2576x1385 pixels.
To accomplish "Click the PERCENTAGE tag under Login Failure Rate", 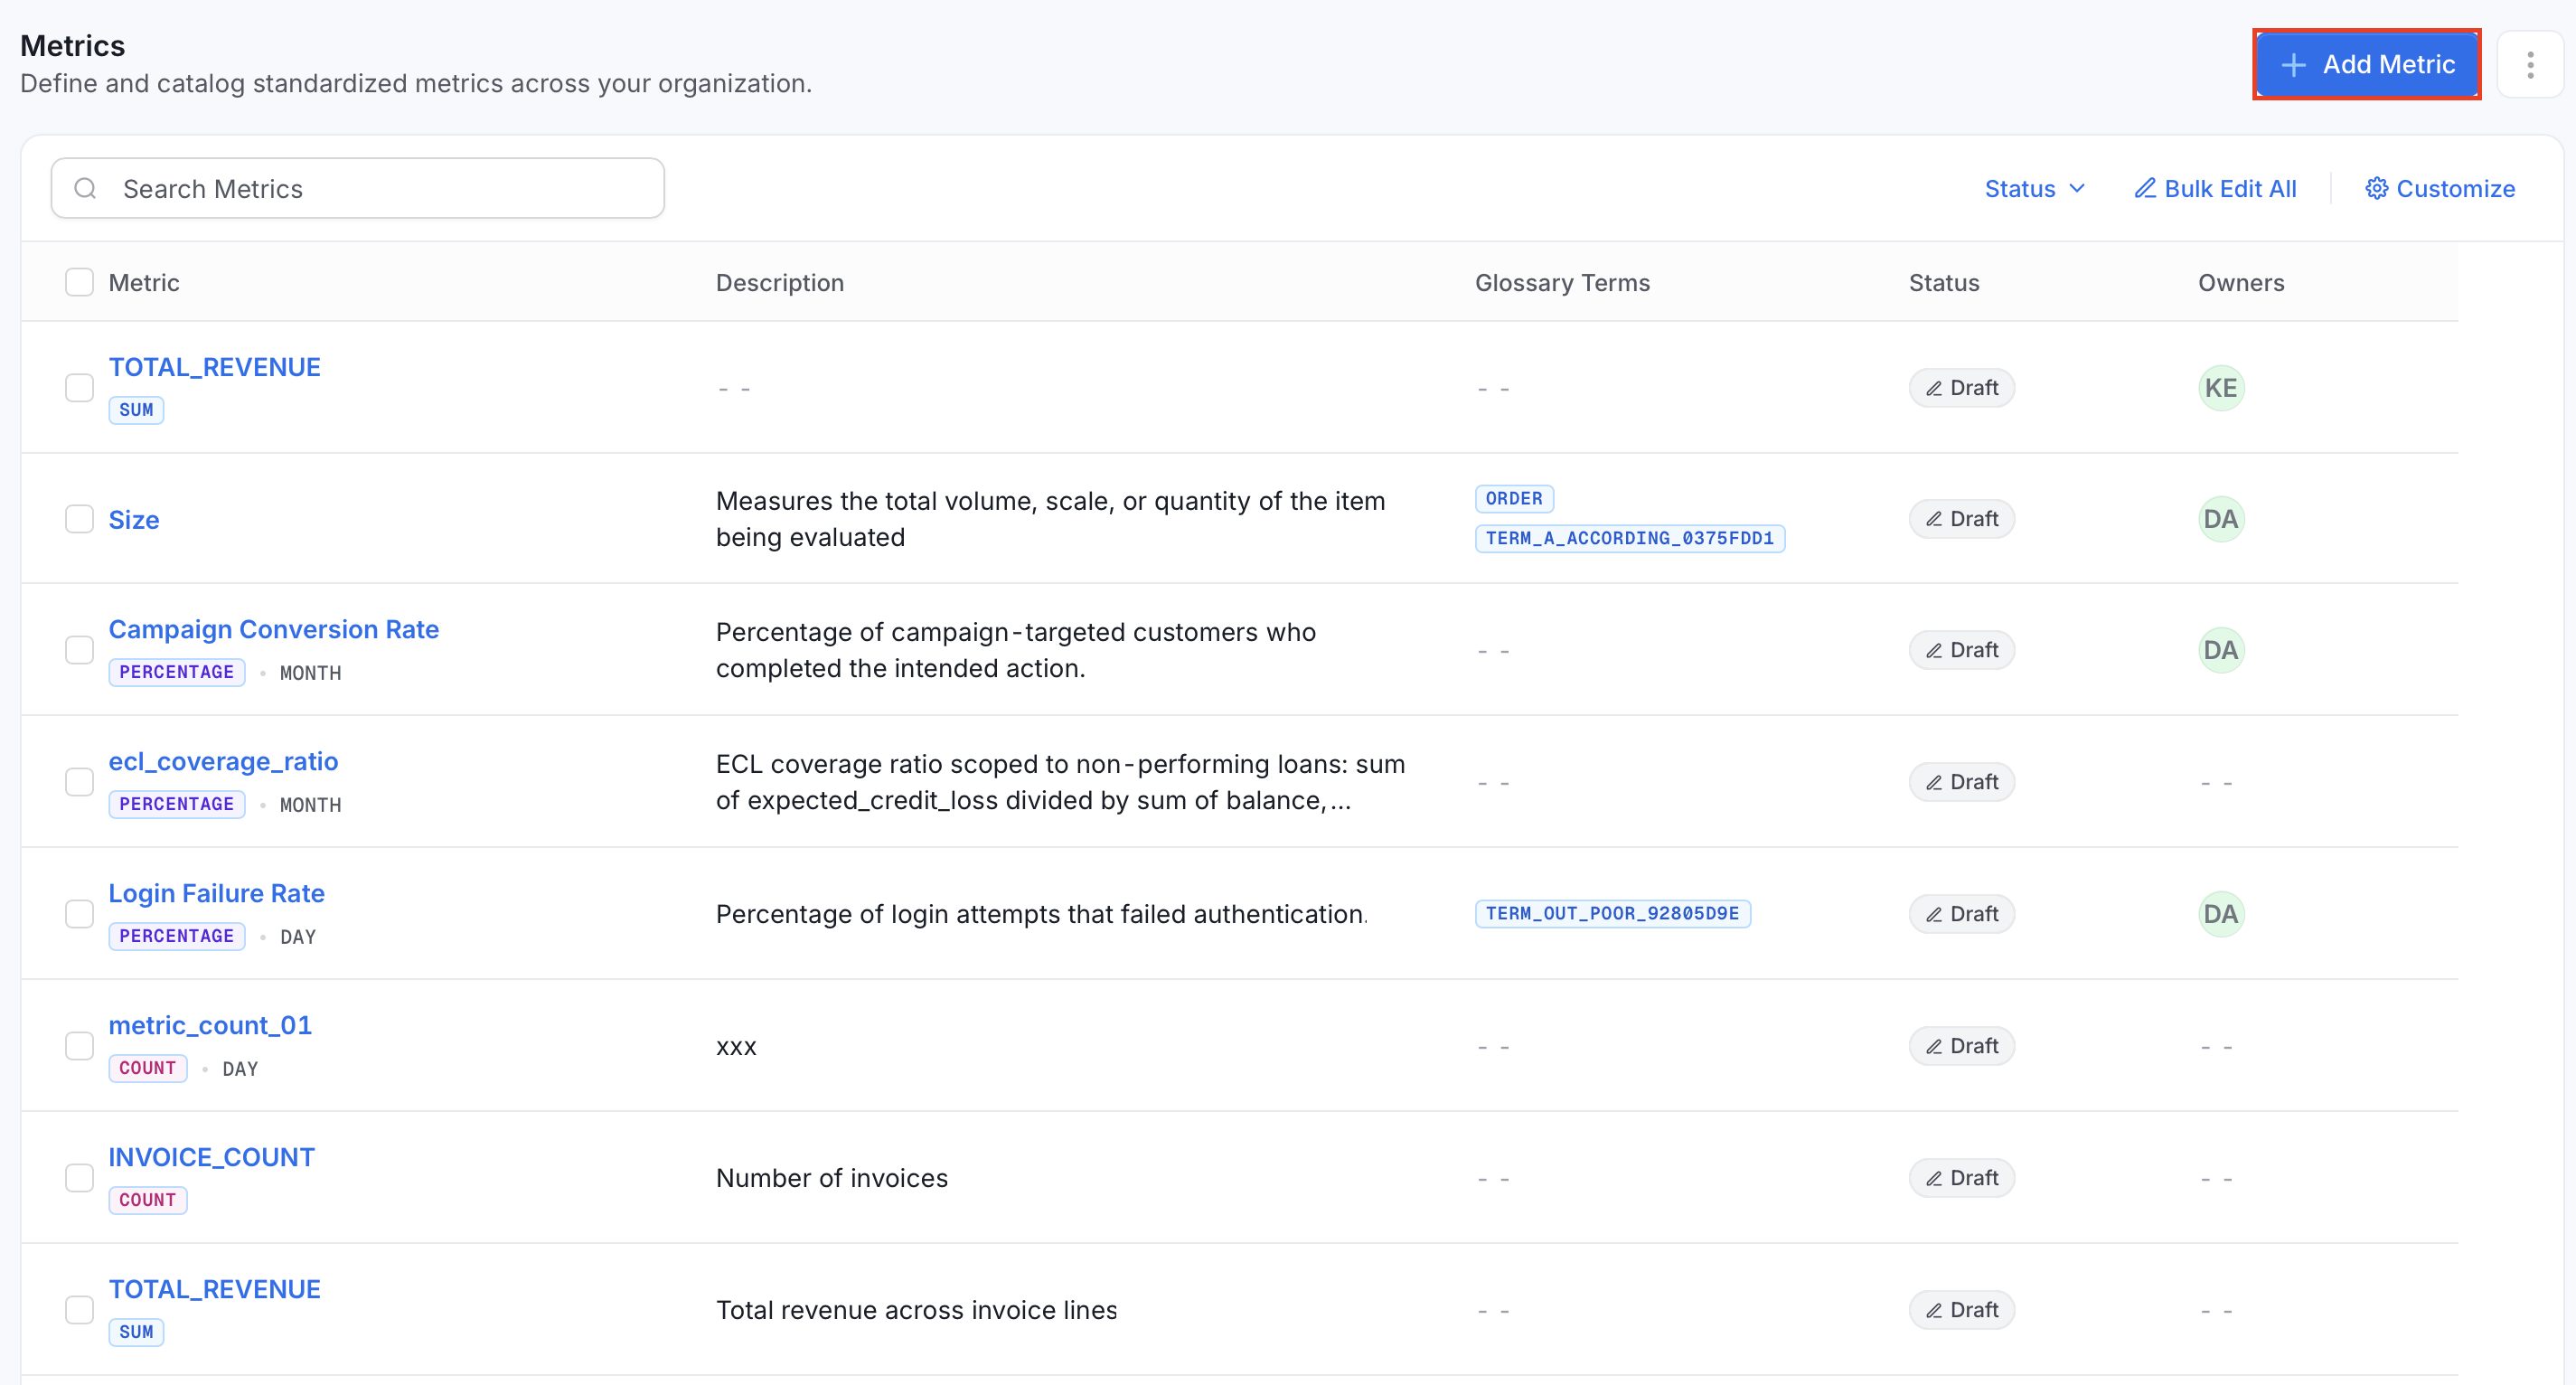I will (177, 936).
